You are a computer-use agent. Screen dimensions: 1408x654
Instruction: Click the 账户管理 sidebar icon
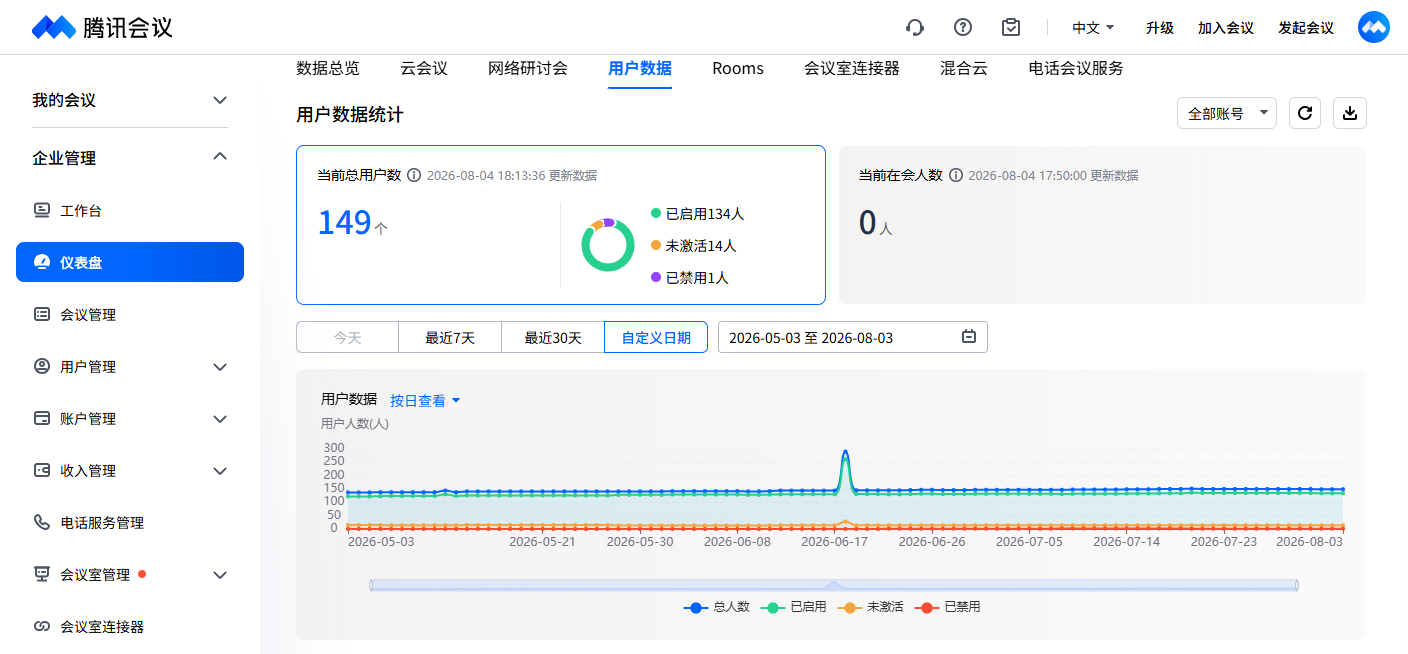42,418
